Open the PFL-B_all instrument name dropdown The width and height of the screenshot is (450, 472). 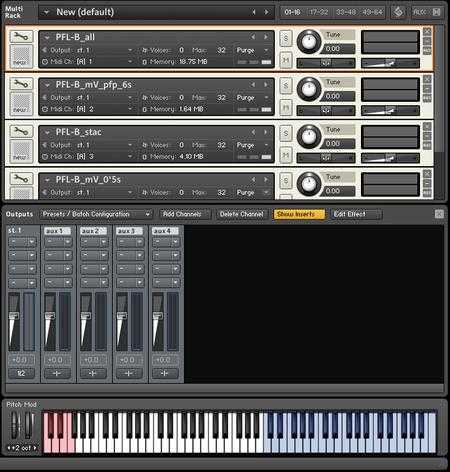(x=47, y=37)
